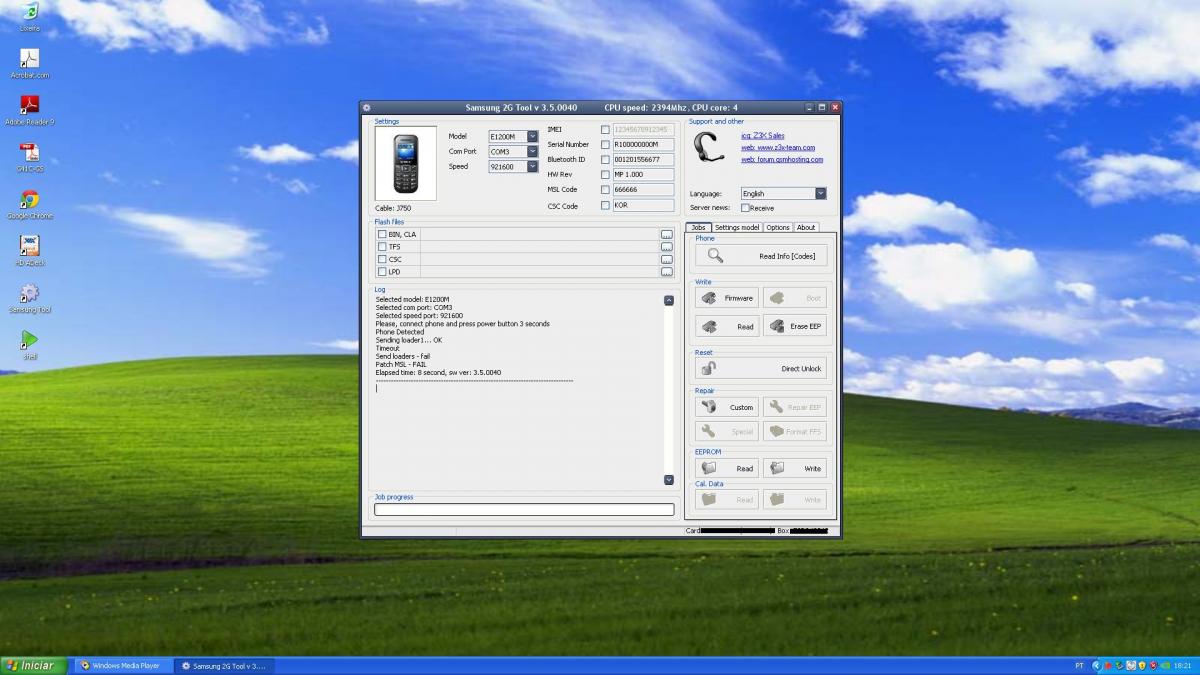Browse for the CSC flash file
This screenshot has width=1200, height=675.
(667, 259)
